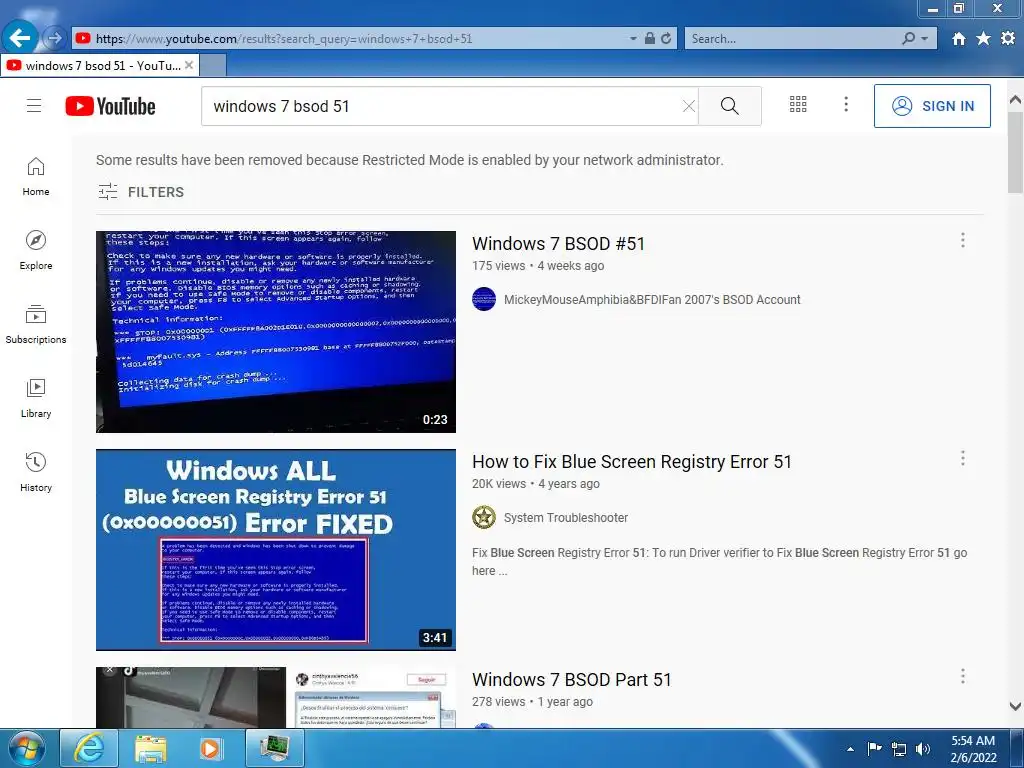Click the taskbar clock showing 5:54 AM
Viewport: 1024px width, 768px height.
pos(973,748)
